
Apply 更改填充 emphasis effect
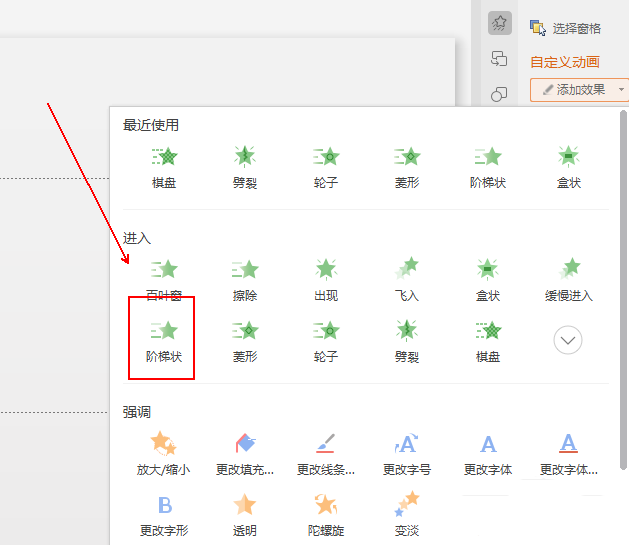click(x=245, y=454)
